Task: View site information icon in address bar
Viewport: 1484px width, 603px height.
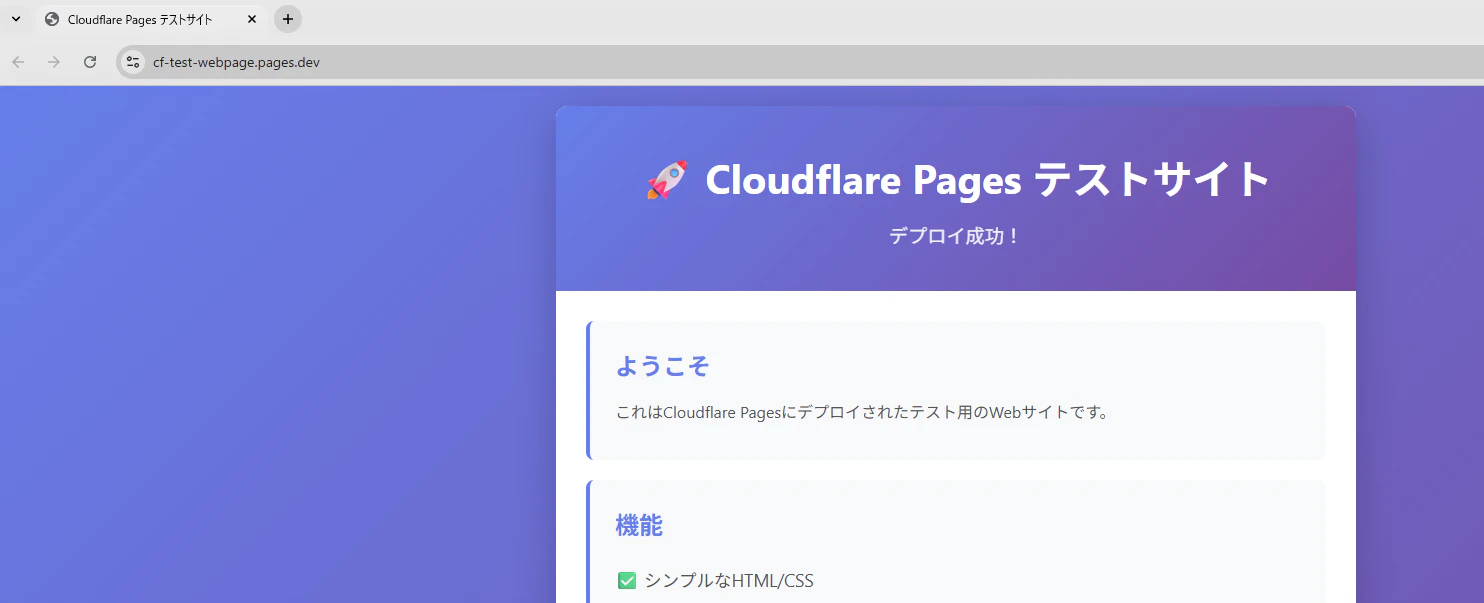Action: pyautogui.click(x=133, y=62)
